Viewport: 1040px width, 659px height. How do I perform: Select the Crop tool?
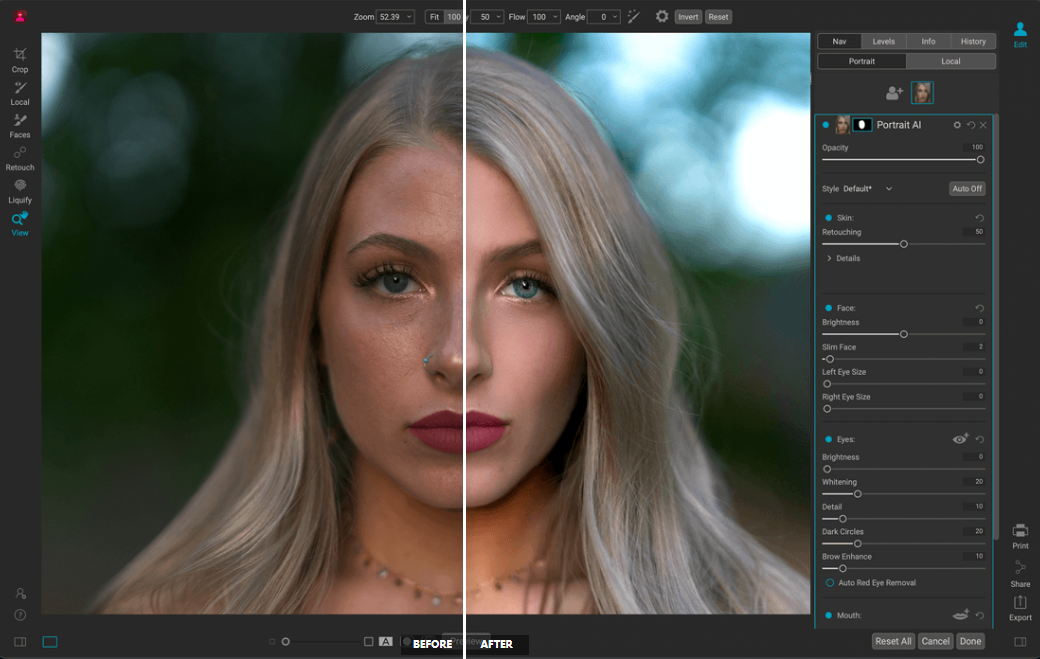pyautogui.click(x=20, y=58)
